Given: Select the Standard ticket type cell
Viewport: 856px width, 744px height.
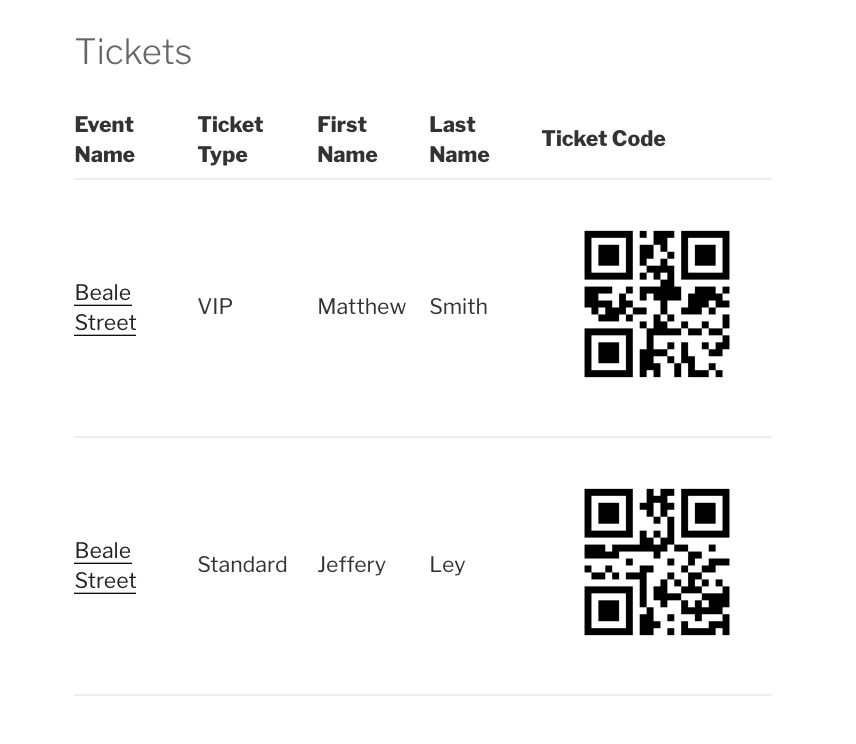Looking at the screenshot, I should tap(242, 565).
